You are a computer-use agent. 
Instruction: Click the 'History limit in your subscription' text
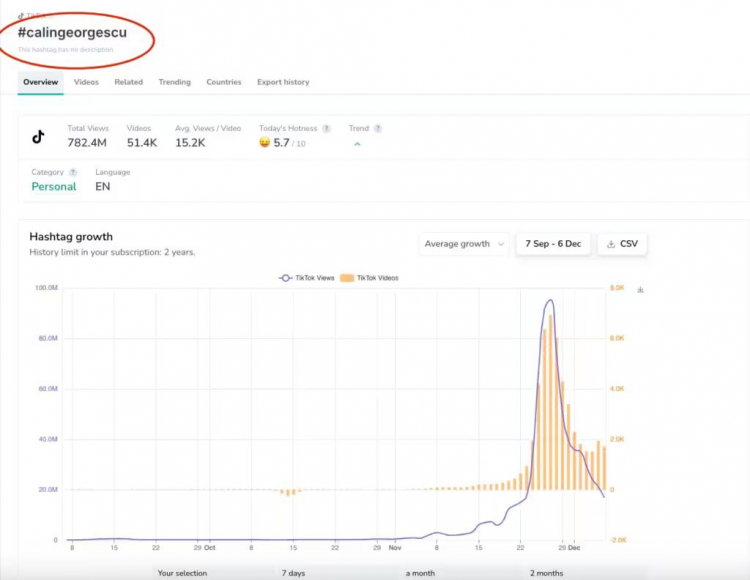pyautogui.click(x=112, y=252)
